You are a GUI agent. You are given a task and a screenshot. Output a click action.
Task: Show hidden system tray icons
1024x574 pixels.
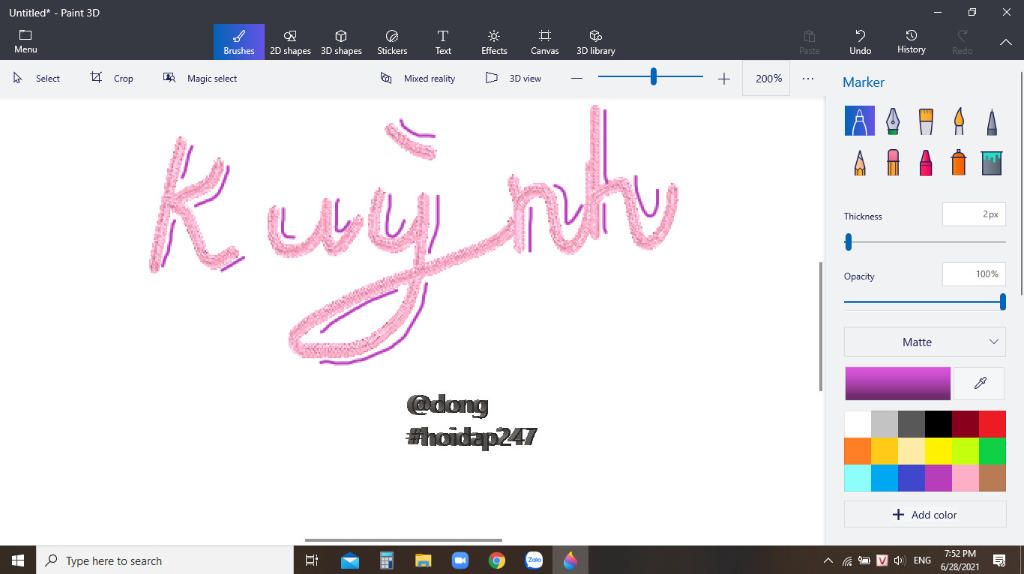pyautogui.click(x=828, y=560)
